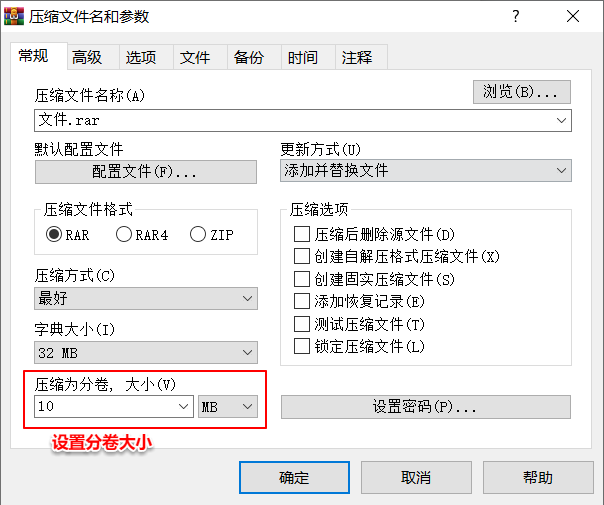Check the 锁定压缩文件 box

302,346
